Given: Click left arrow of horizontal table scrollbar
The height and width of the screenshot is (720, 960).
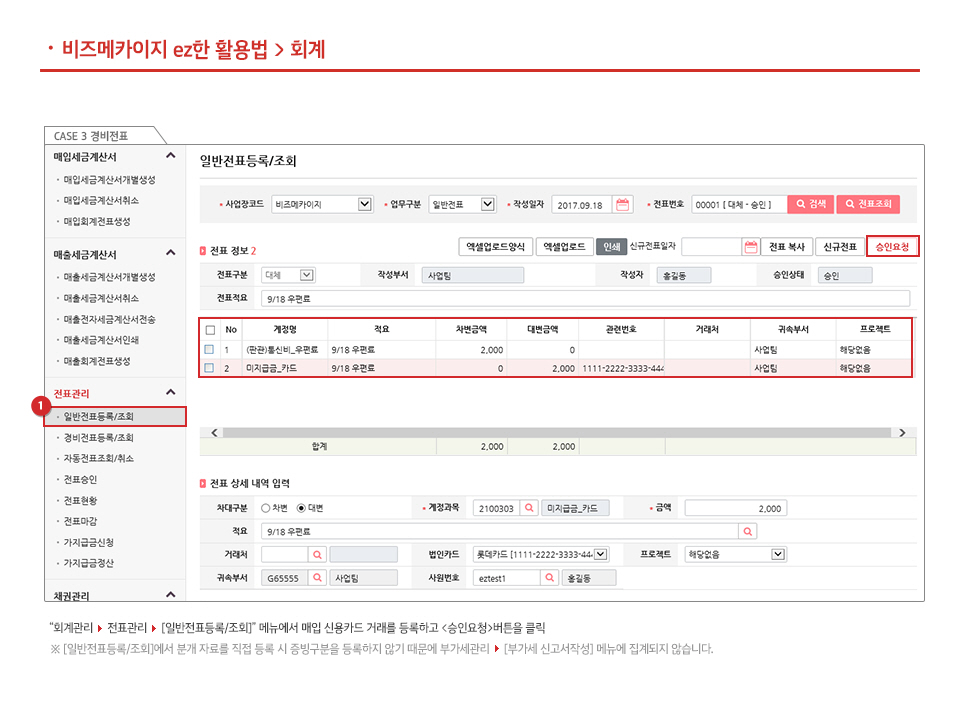Looking at the screenshot, I should [214, 433].
